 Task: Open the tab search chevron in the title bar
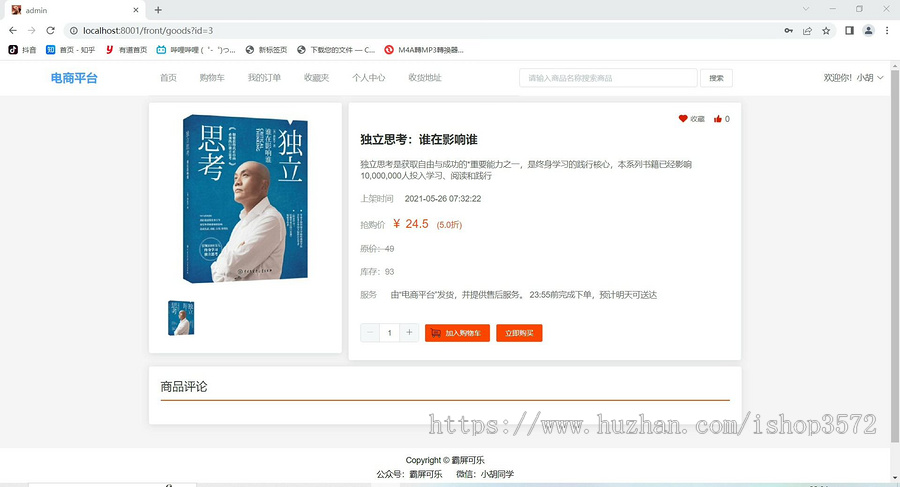[x=806, y=9]
